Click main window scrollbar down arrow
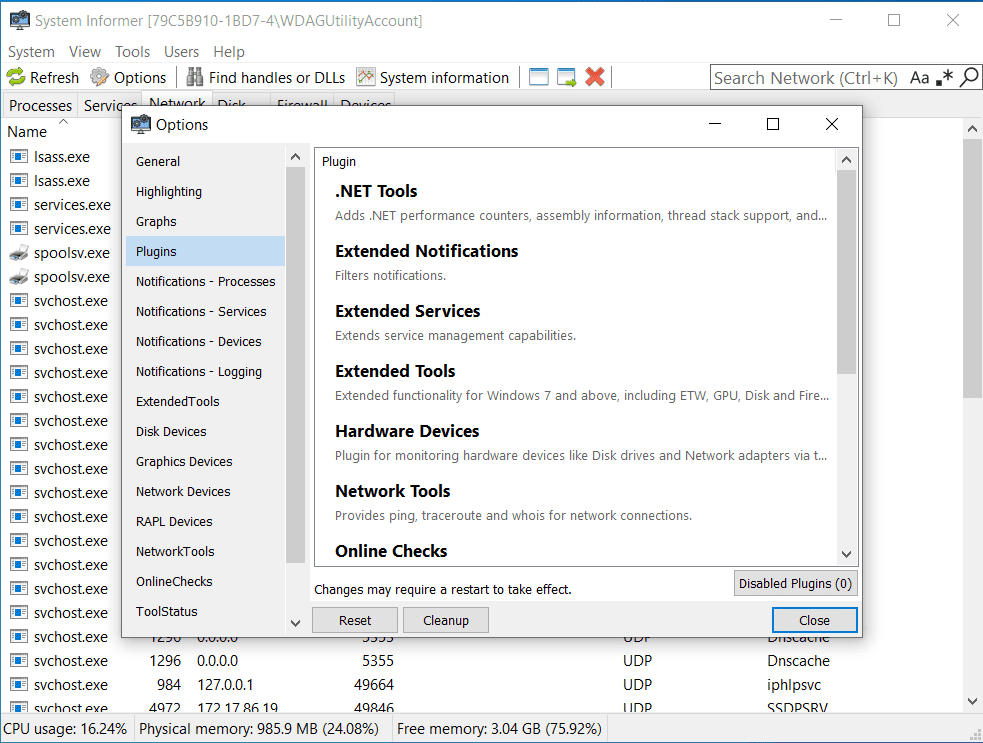This screenshot has height=743, width=983. tap(972, 701)
